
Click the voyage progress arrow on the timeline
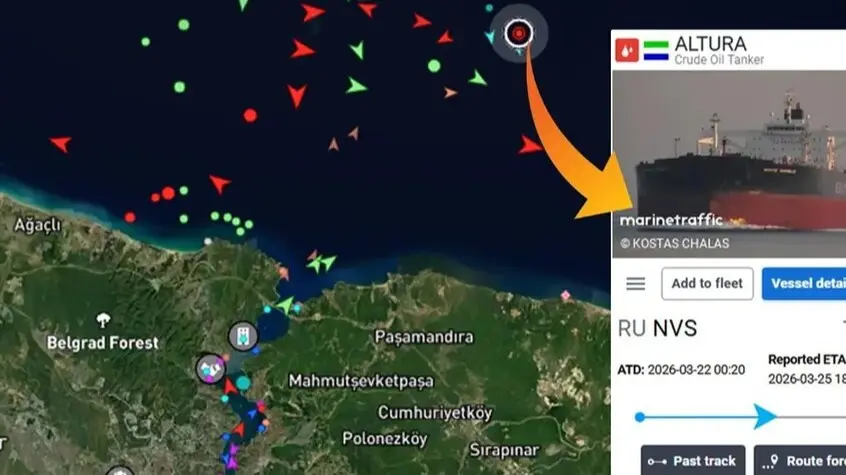[765, 416]
